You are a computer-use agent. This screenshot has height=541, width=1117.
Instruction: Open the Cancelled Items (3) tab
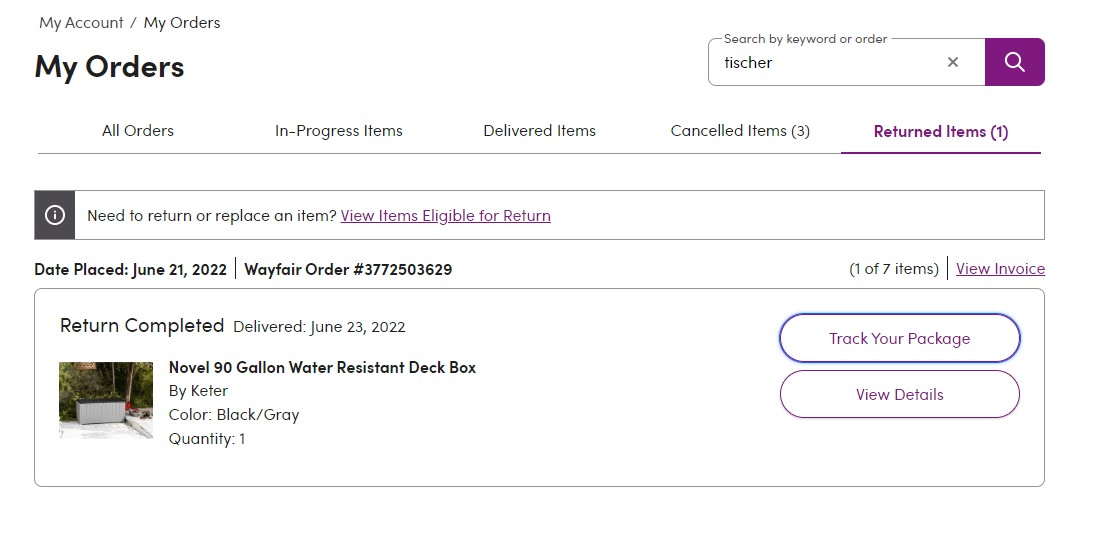tap(740, 131)
